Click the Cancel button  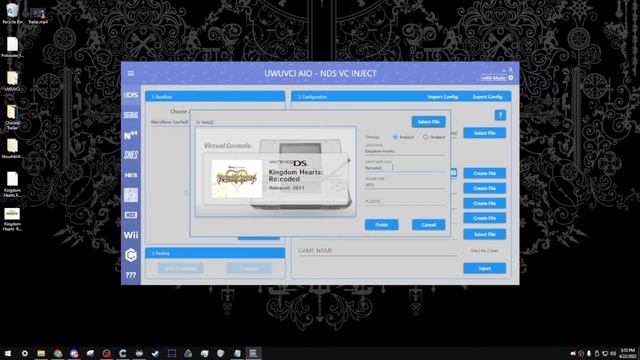(429, 225)
